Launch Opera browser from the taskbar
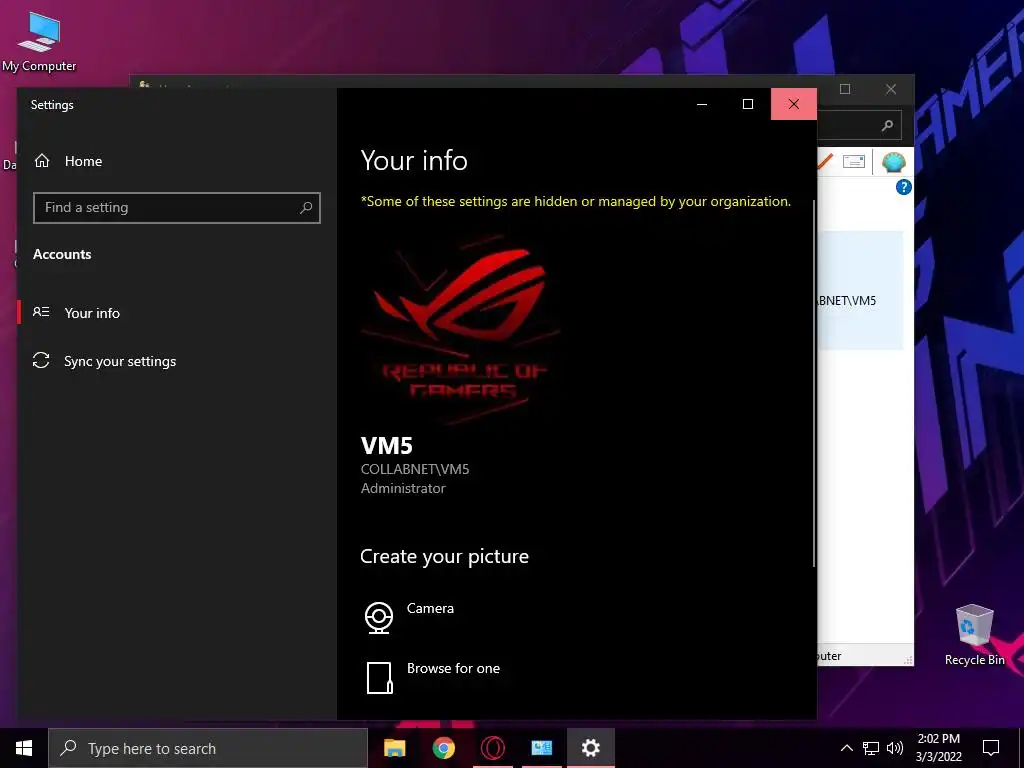 (492, 748)
